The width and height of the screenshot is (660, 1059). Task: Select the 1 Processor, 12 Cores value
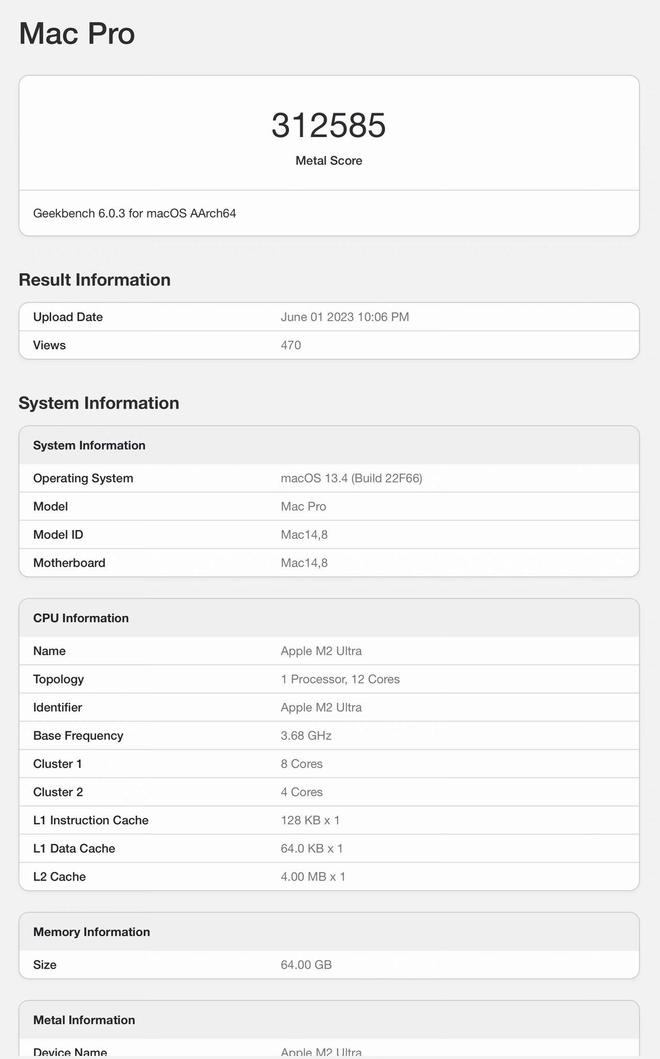click(x=340, y=679)
